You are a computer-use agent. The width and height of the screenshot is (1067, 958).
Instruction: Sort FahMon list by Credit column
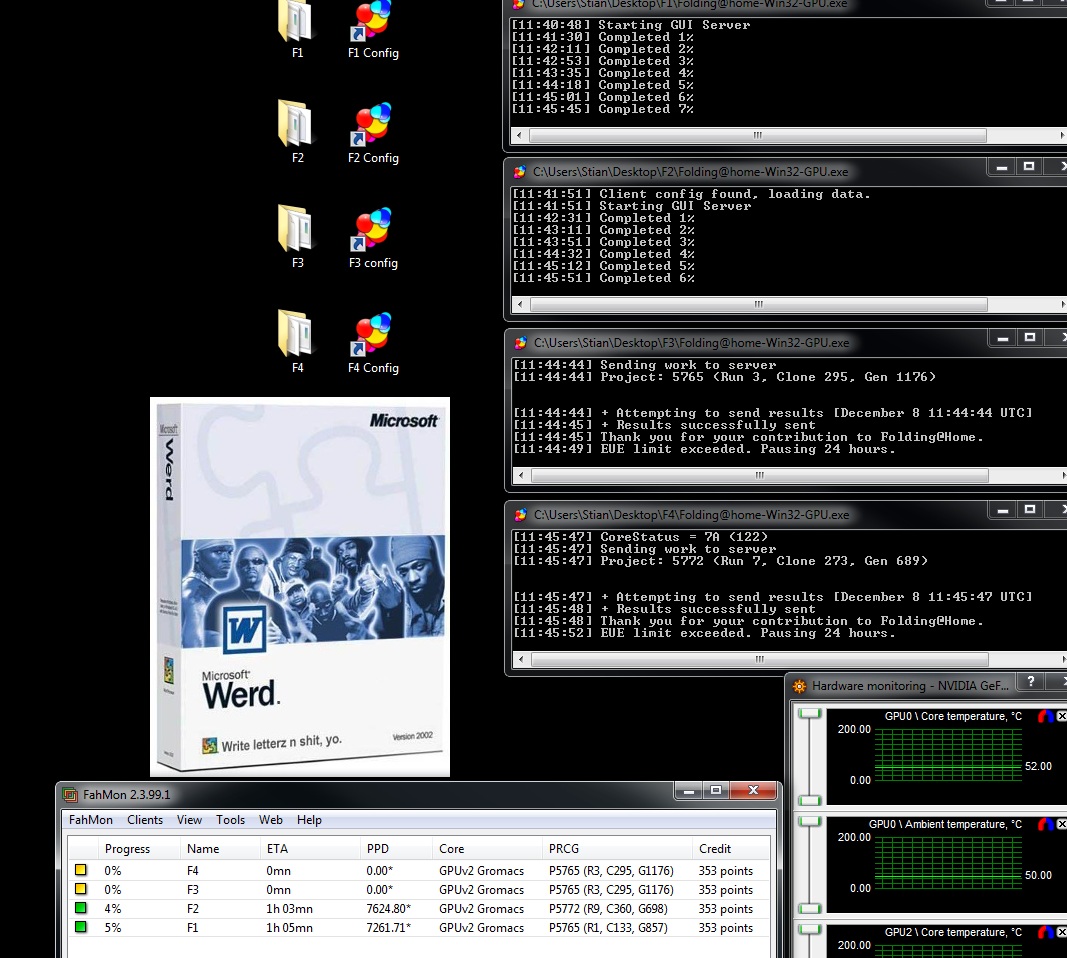730,848
